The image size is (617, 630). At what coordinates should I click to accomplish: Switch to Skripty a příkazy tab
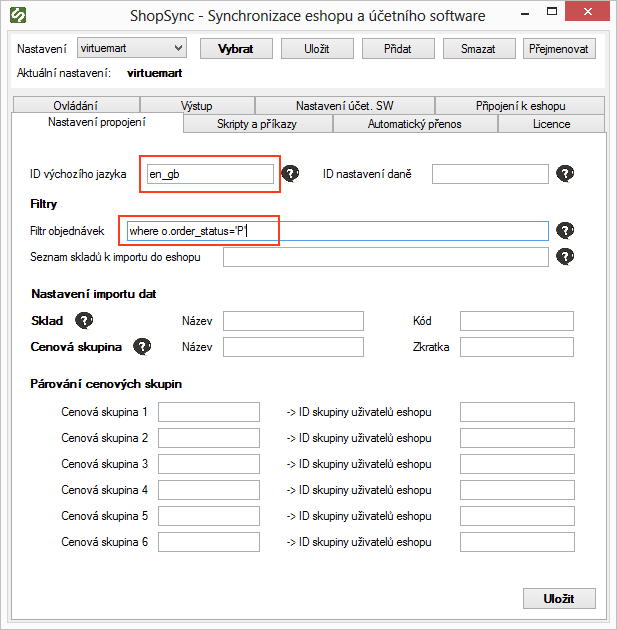tap(257, 124)
